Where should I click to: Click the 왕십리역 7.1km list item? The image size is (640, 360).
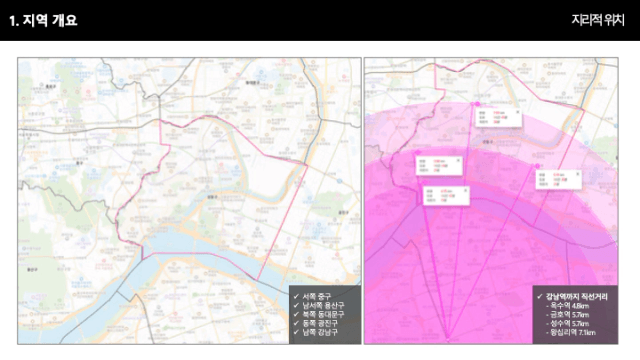(572, 333)
